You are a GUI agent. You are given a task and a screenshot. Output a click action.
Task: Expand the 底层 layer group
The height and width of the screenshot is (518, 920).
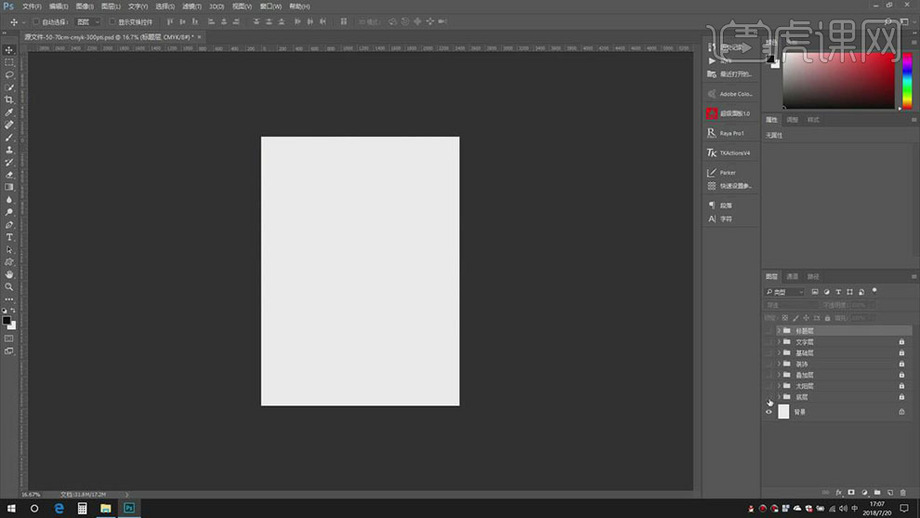pos(779,397)
